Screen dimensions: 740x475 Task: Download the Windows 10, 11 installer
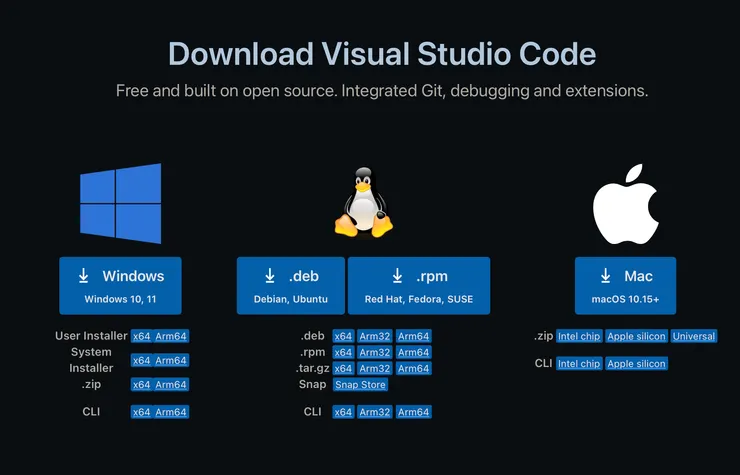tap(120, 286)
